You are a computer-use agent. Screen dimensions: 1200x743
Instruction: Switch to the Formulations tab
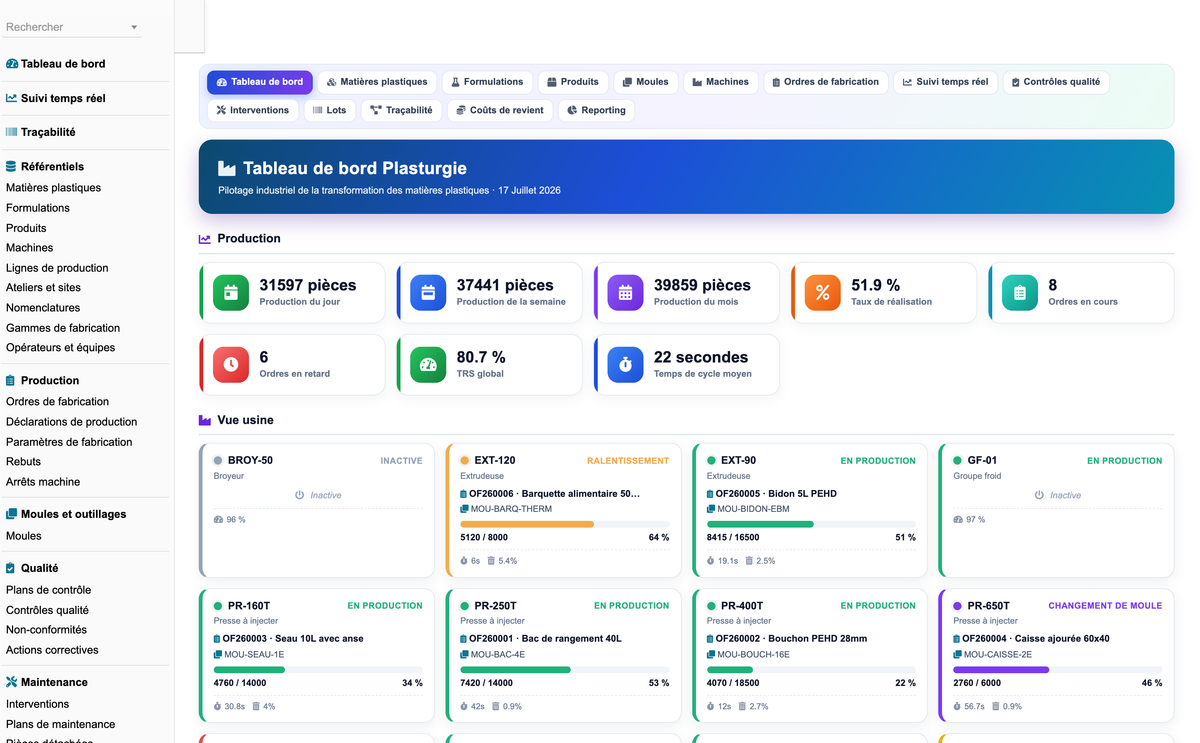(487, 82)
